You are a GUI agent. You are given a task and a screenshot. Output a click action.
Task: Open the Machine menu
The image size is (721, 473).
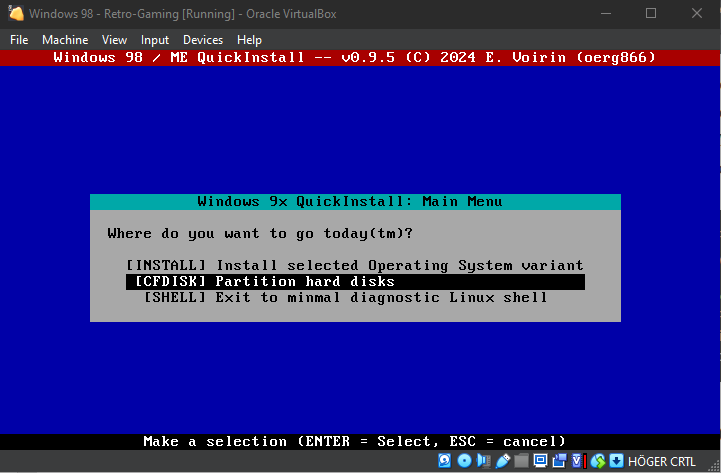pyautogui.click(x=65, y=40)
